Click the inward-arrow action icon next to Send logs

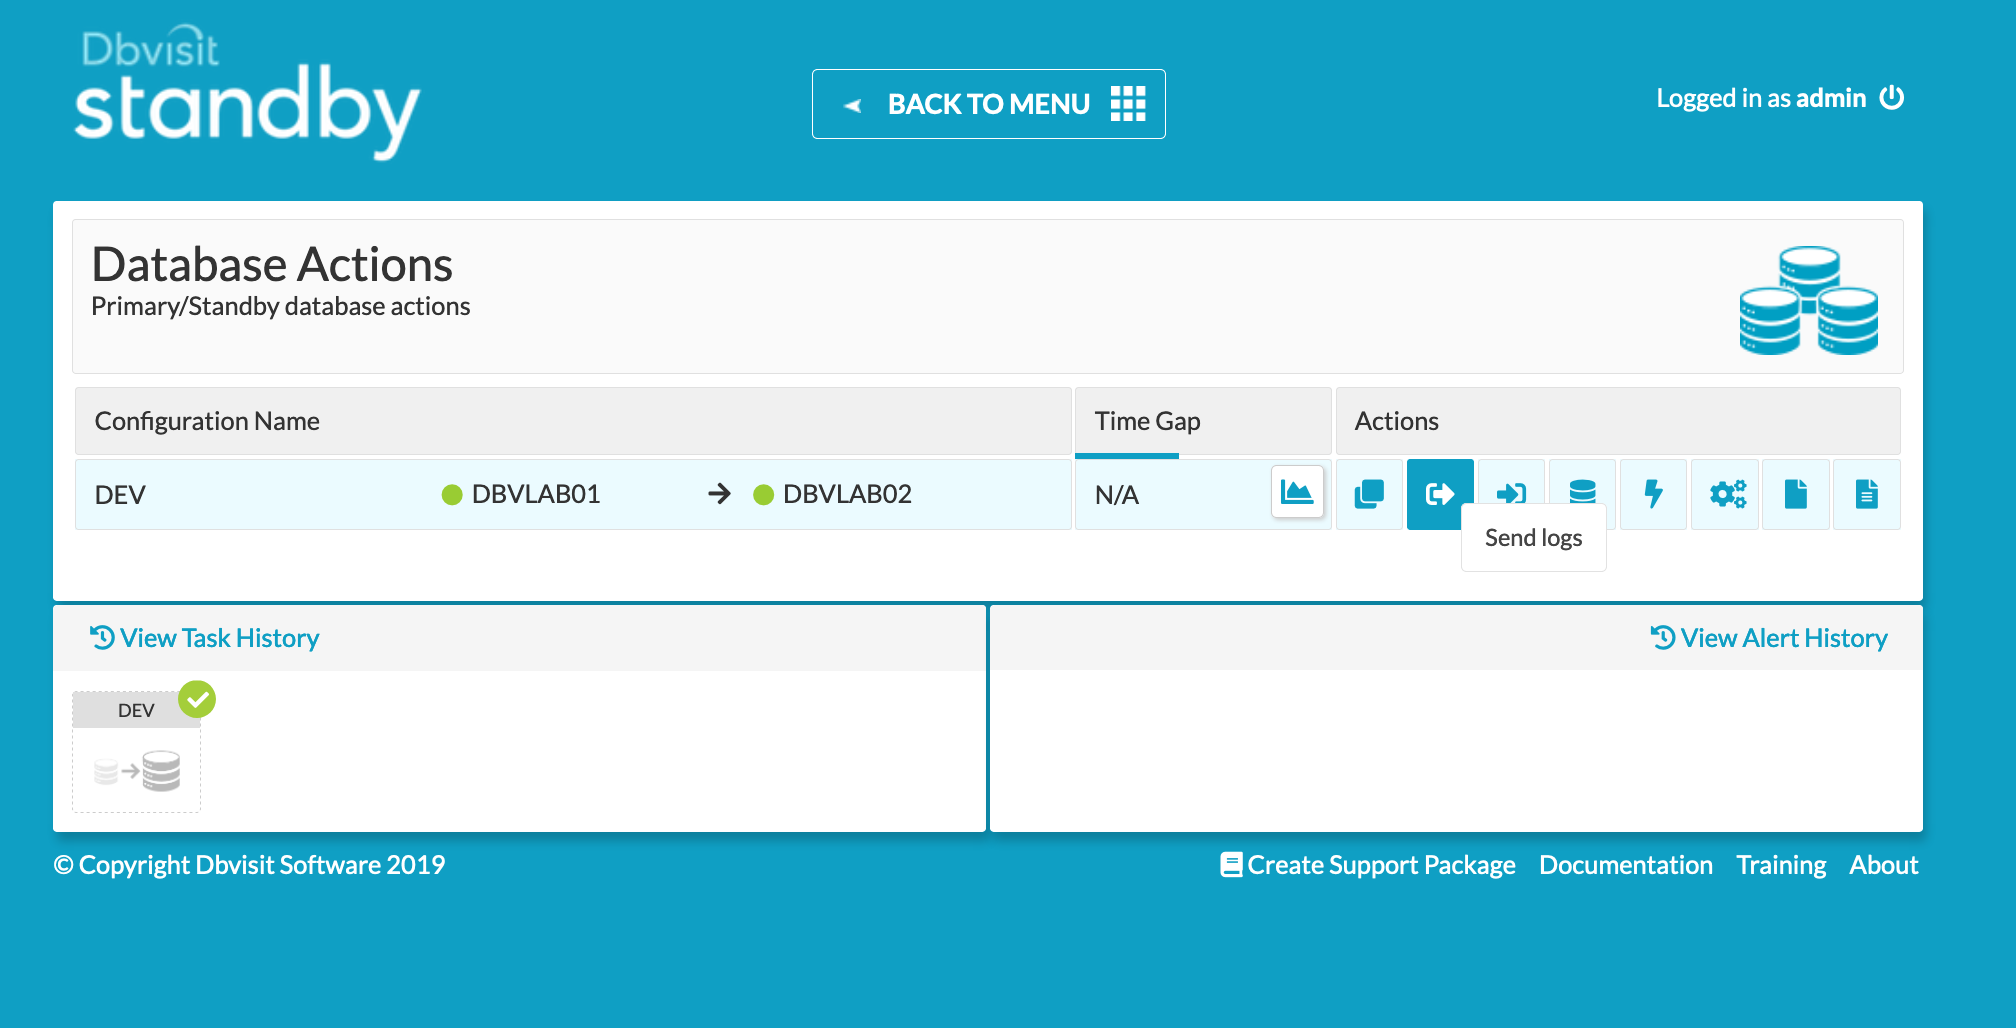point(1511,492)
